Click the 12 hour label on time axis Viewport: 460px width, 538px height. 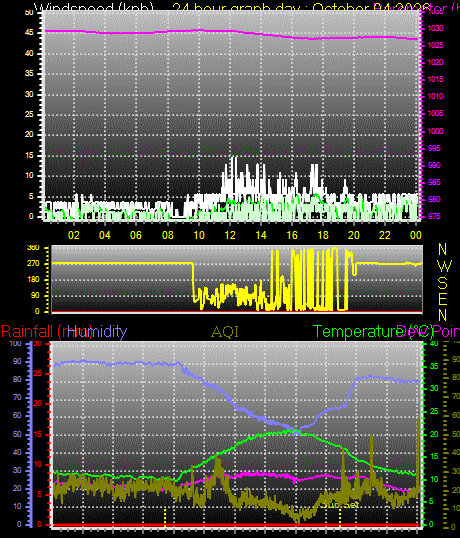click(230, 235)
